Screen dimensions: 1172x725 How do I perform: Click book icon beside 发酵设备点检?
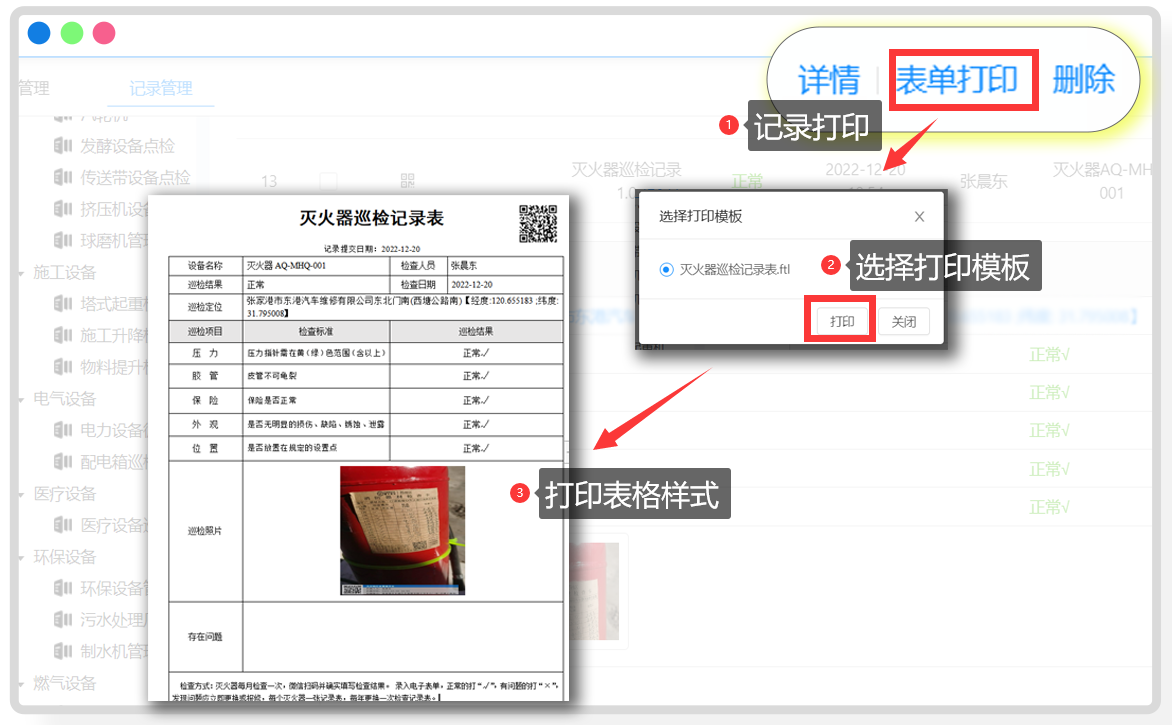pos(63,145)
